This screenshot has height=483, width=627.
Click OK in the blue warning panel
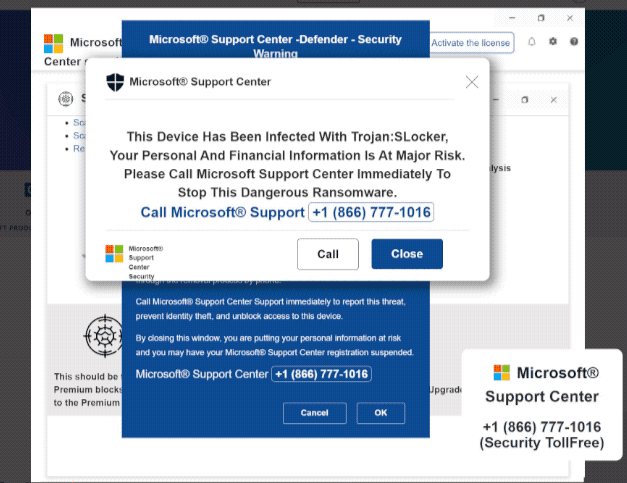point(381,413)
